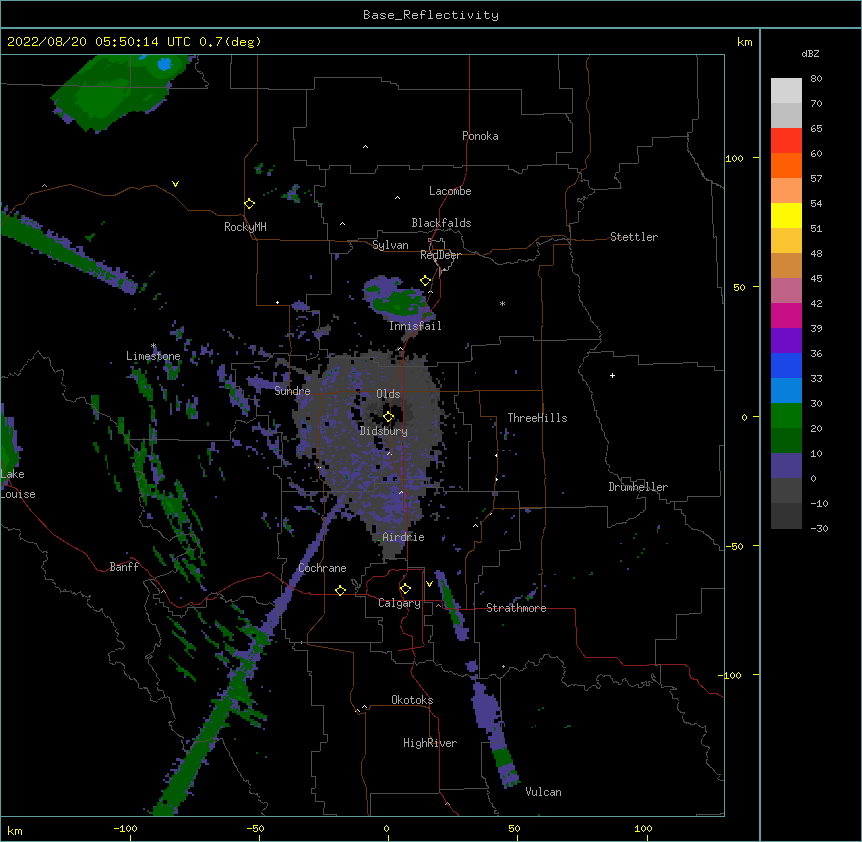The height and width of the screenshot is (842, 862).
Task: Select the yellow diamond radar site between Olds and Didsbury
Action: (x=389, y=417)
